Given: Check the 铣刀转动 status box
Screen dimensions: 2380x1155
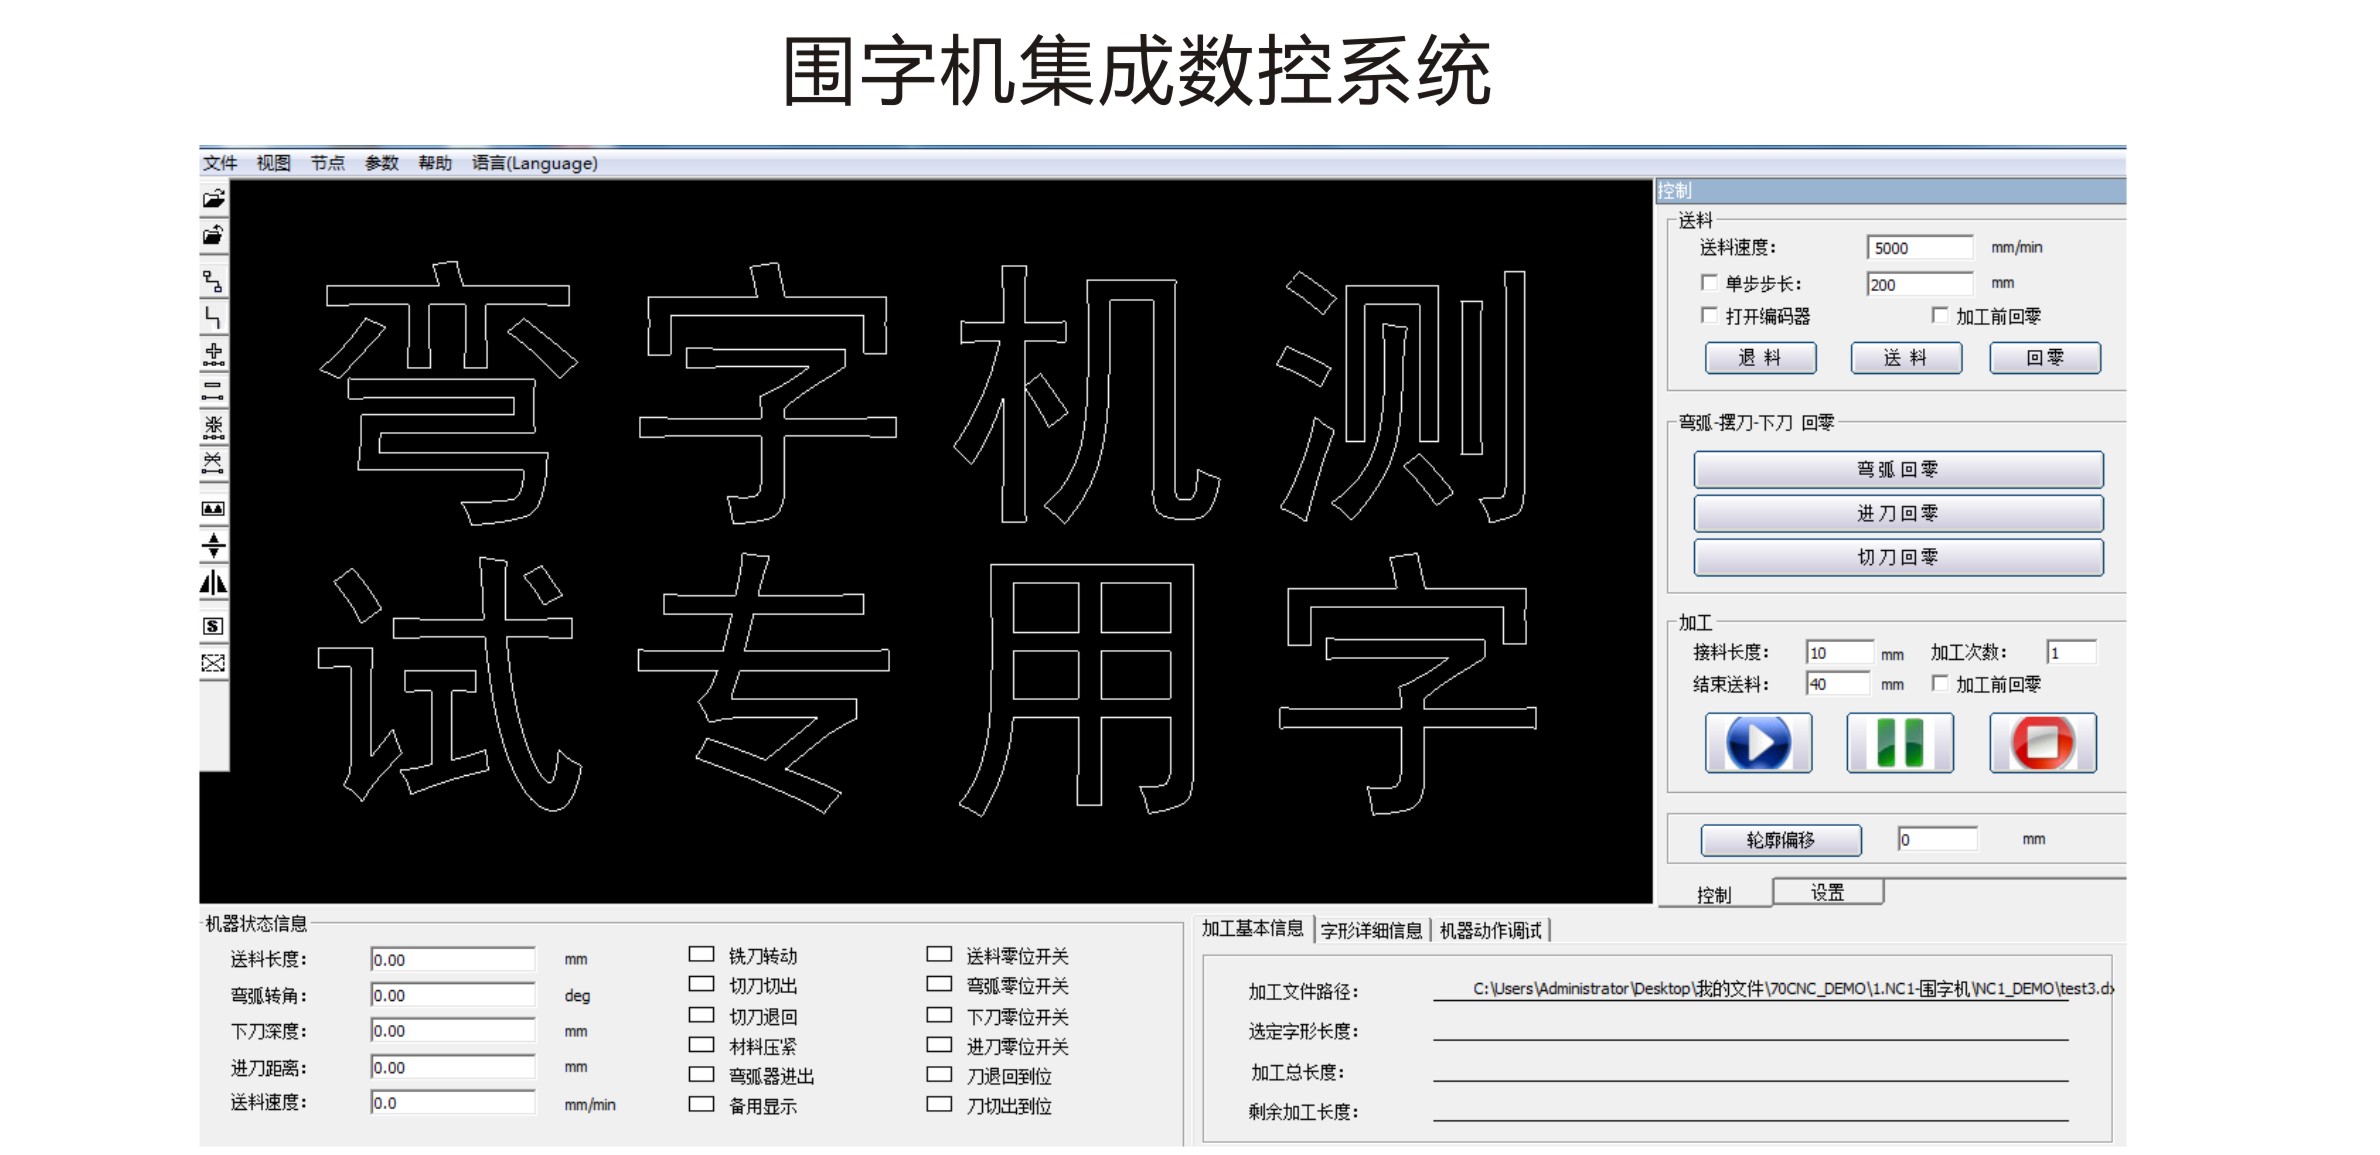Looking at the screenshot, I should (x=701, y=955).
